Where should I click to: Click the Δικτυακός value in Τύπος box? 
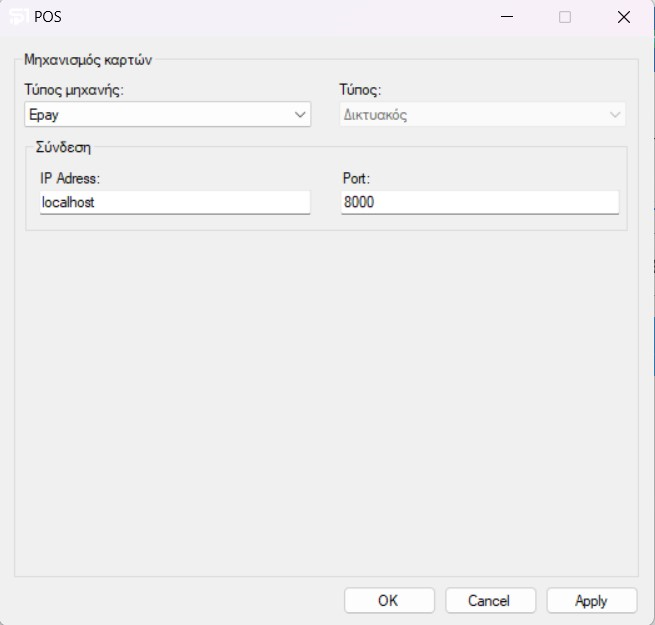point(470,115)
